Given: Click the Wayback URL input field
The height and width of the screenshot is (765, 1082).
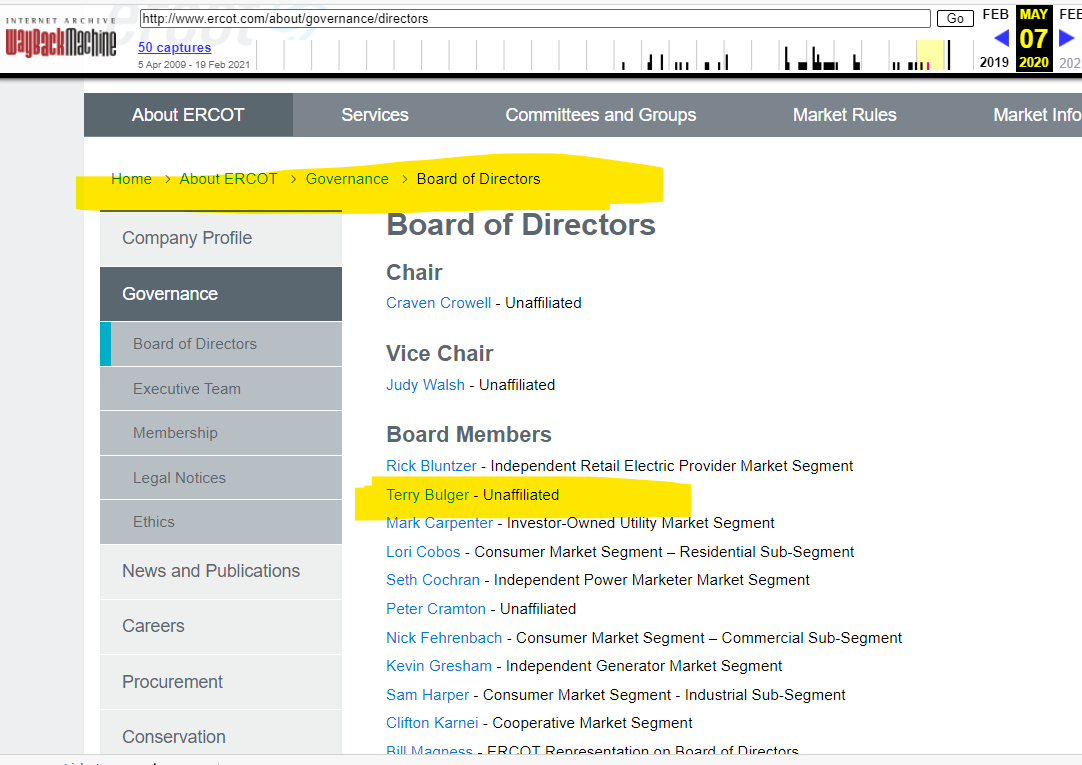Looking at the screenshot, I should pyautogui.click(x=535, y=19).
